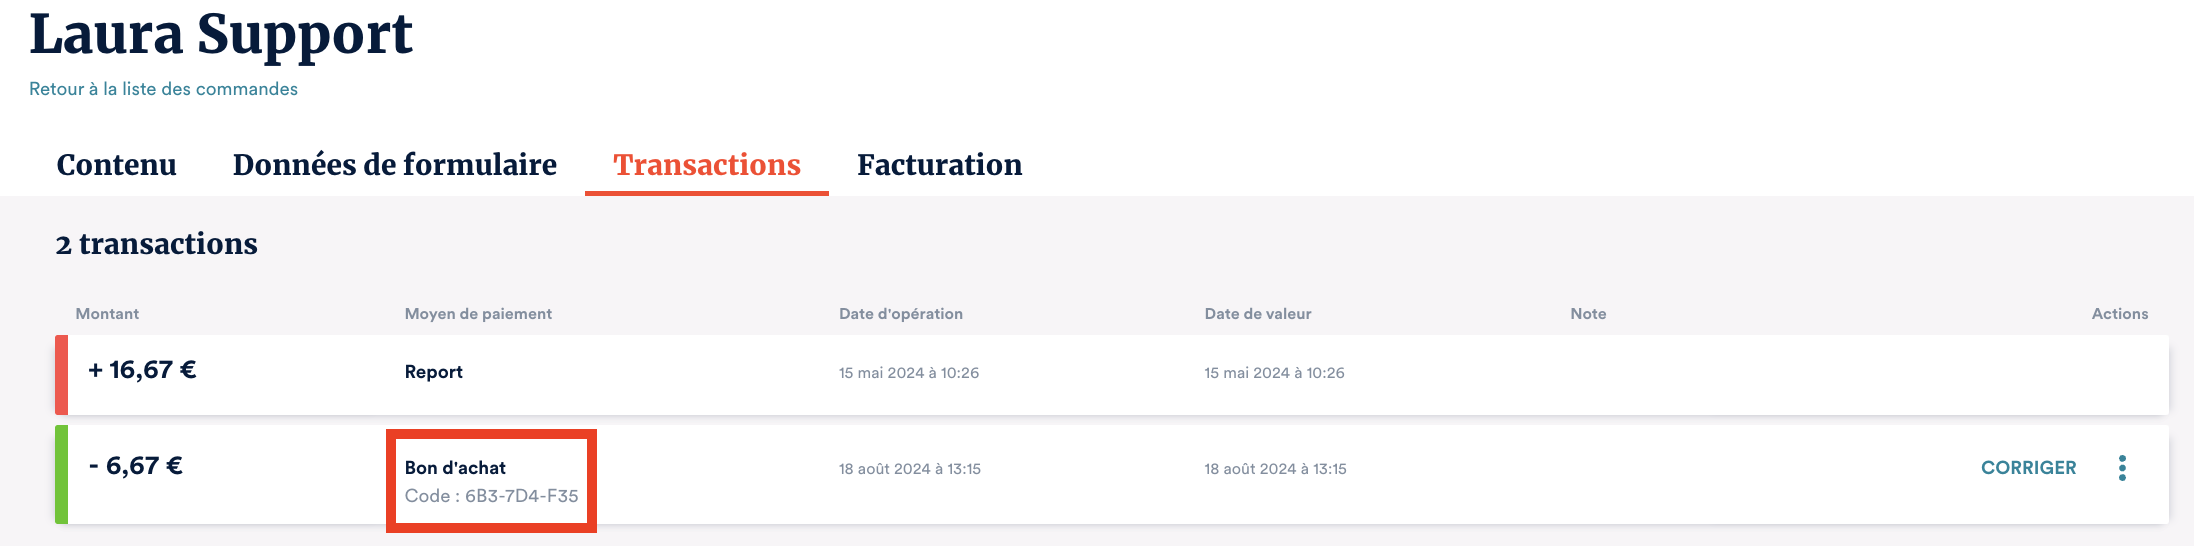Open the three-dot actions menu
Image resolution: width=2194 pixels, height=546 pixels.
(x=2122, y=468)
